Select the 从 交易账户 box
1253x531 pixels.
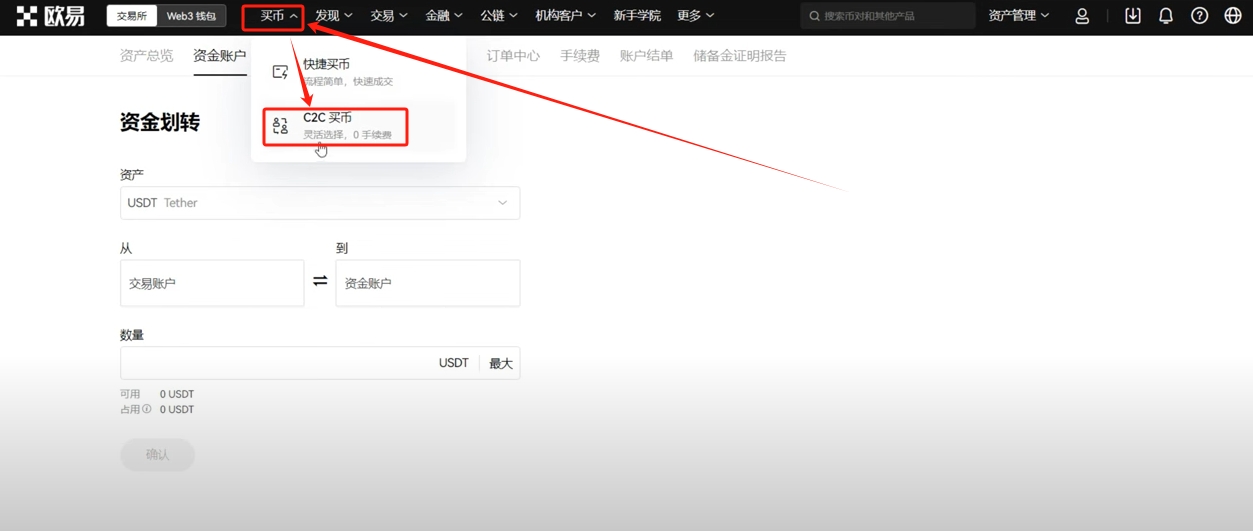coord(212,283)
